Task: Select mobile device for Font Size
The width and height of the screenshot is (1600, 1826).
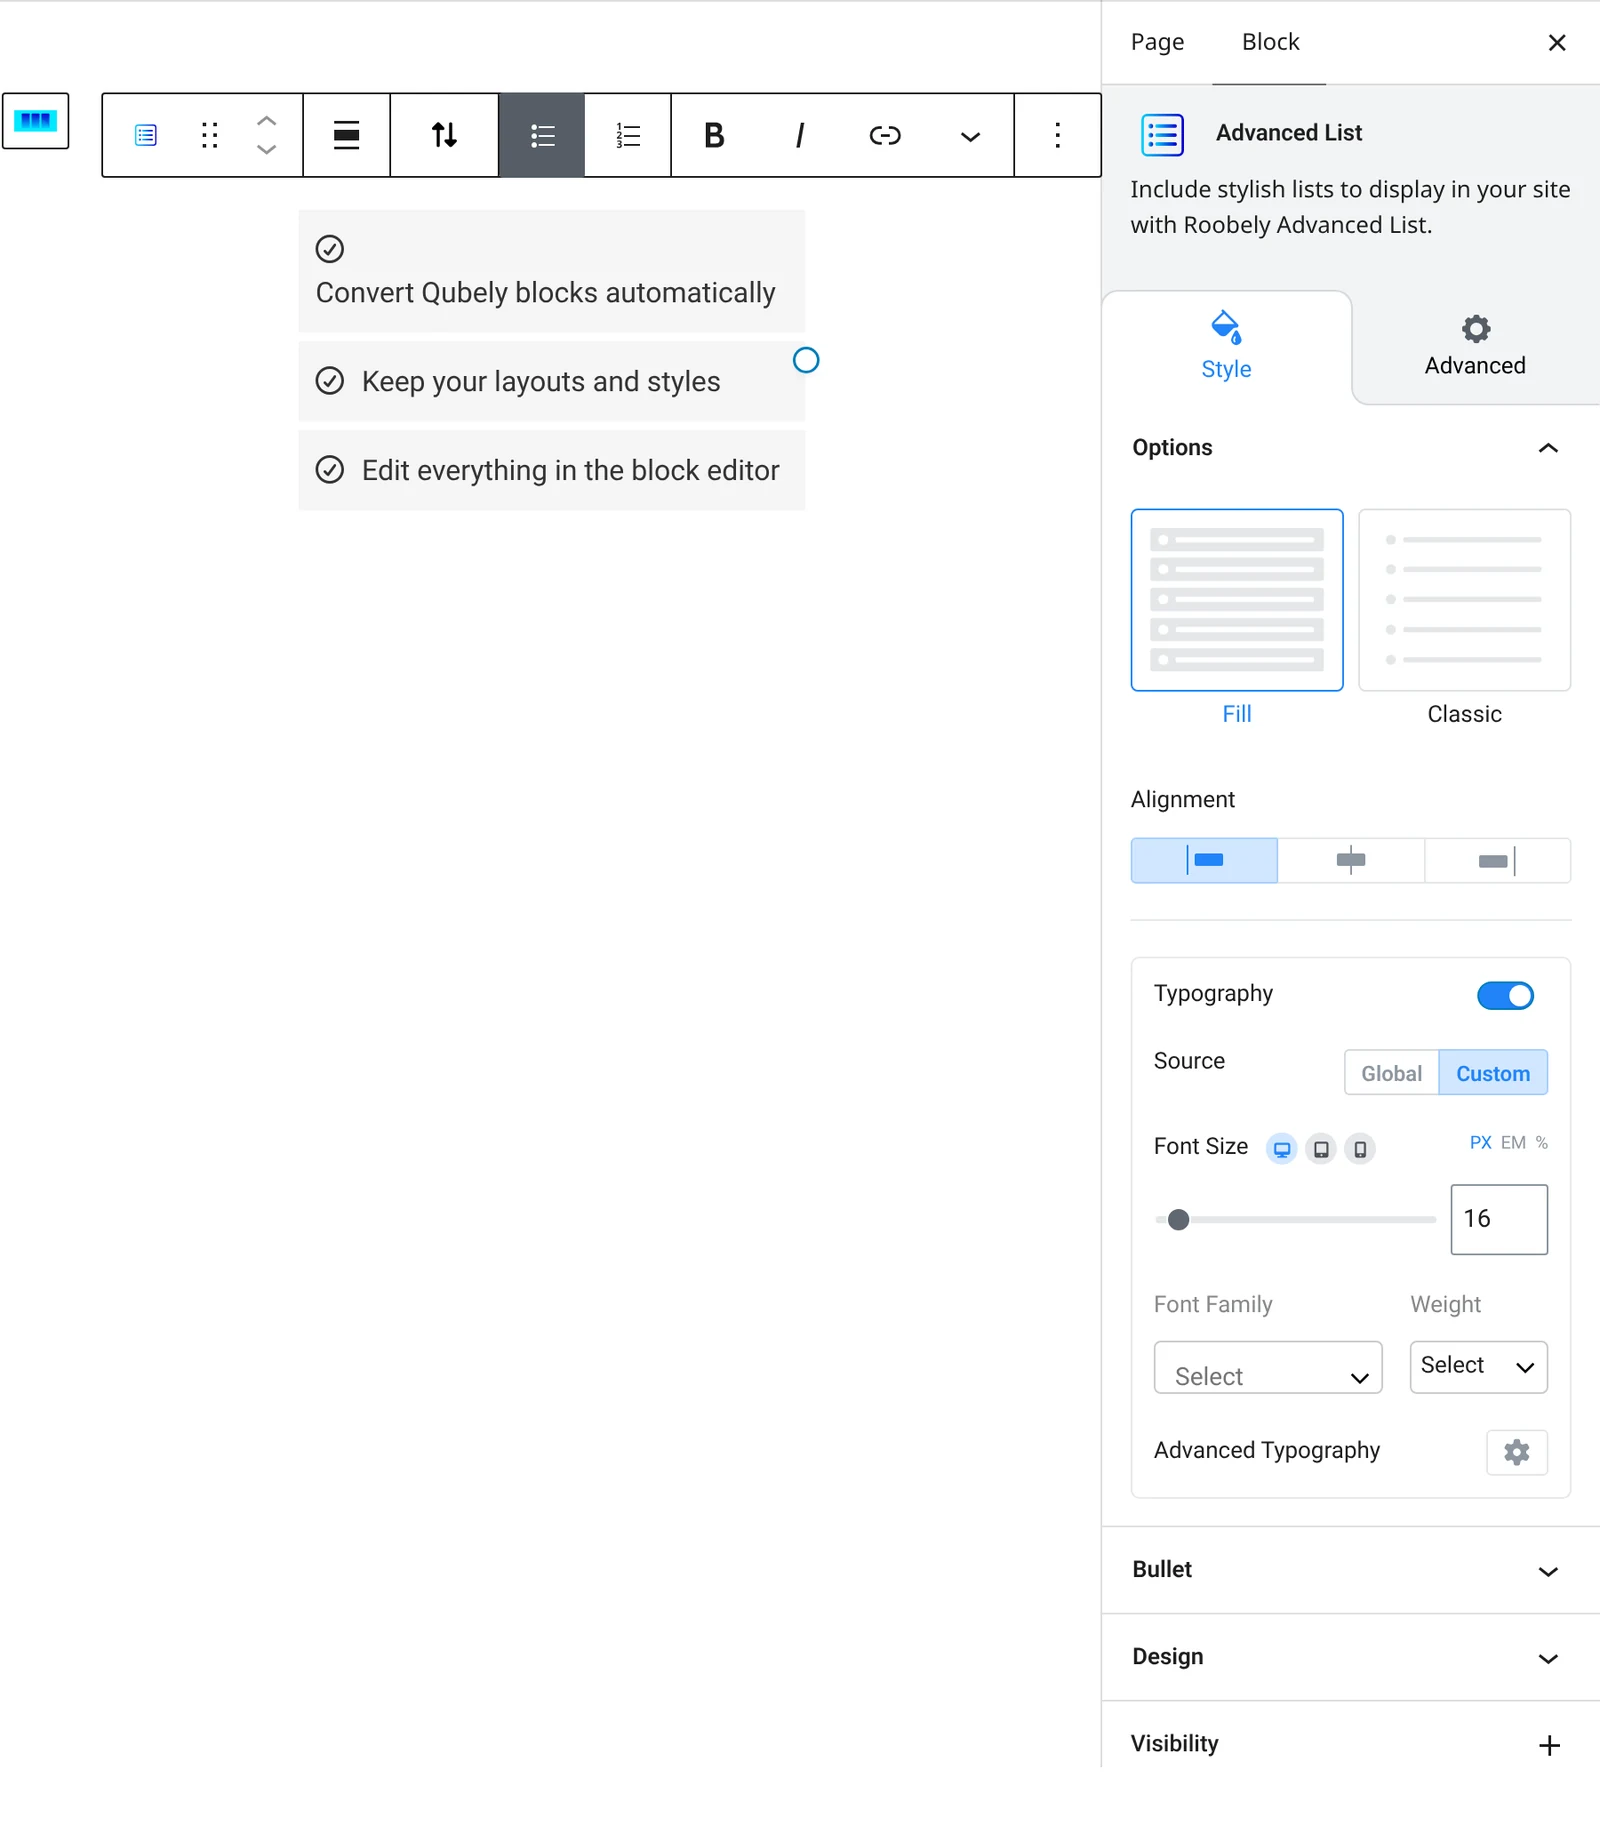Action: [x=1360, y=1148]
